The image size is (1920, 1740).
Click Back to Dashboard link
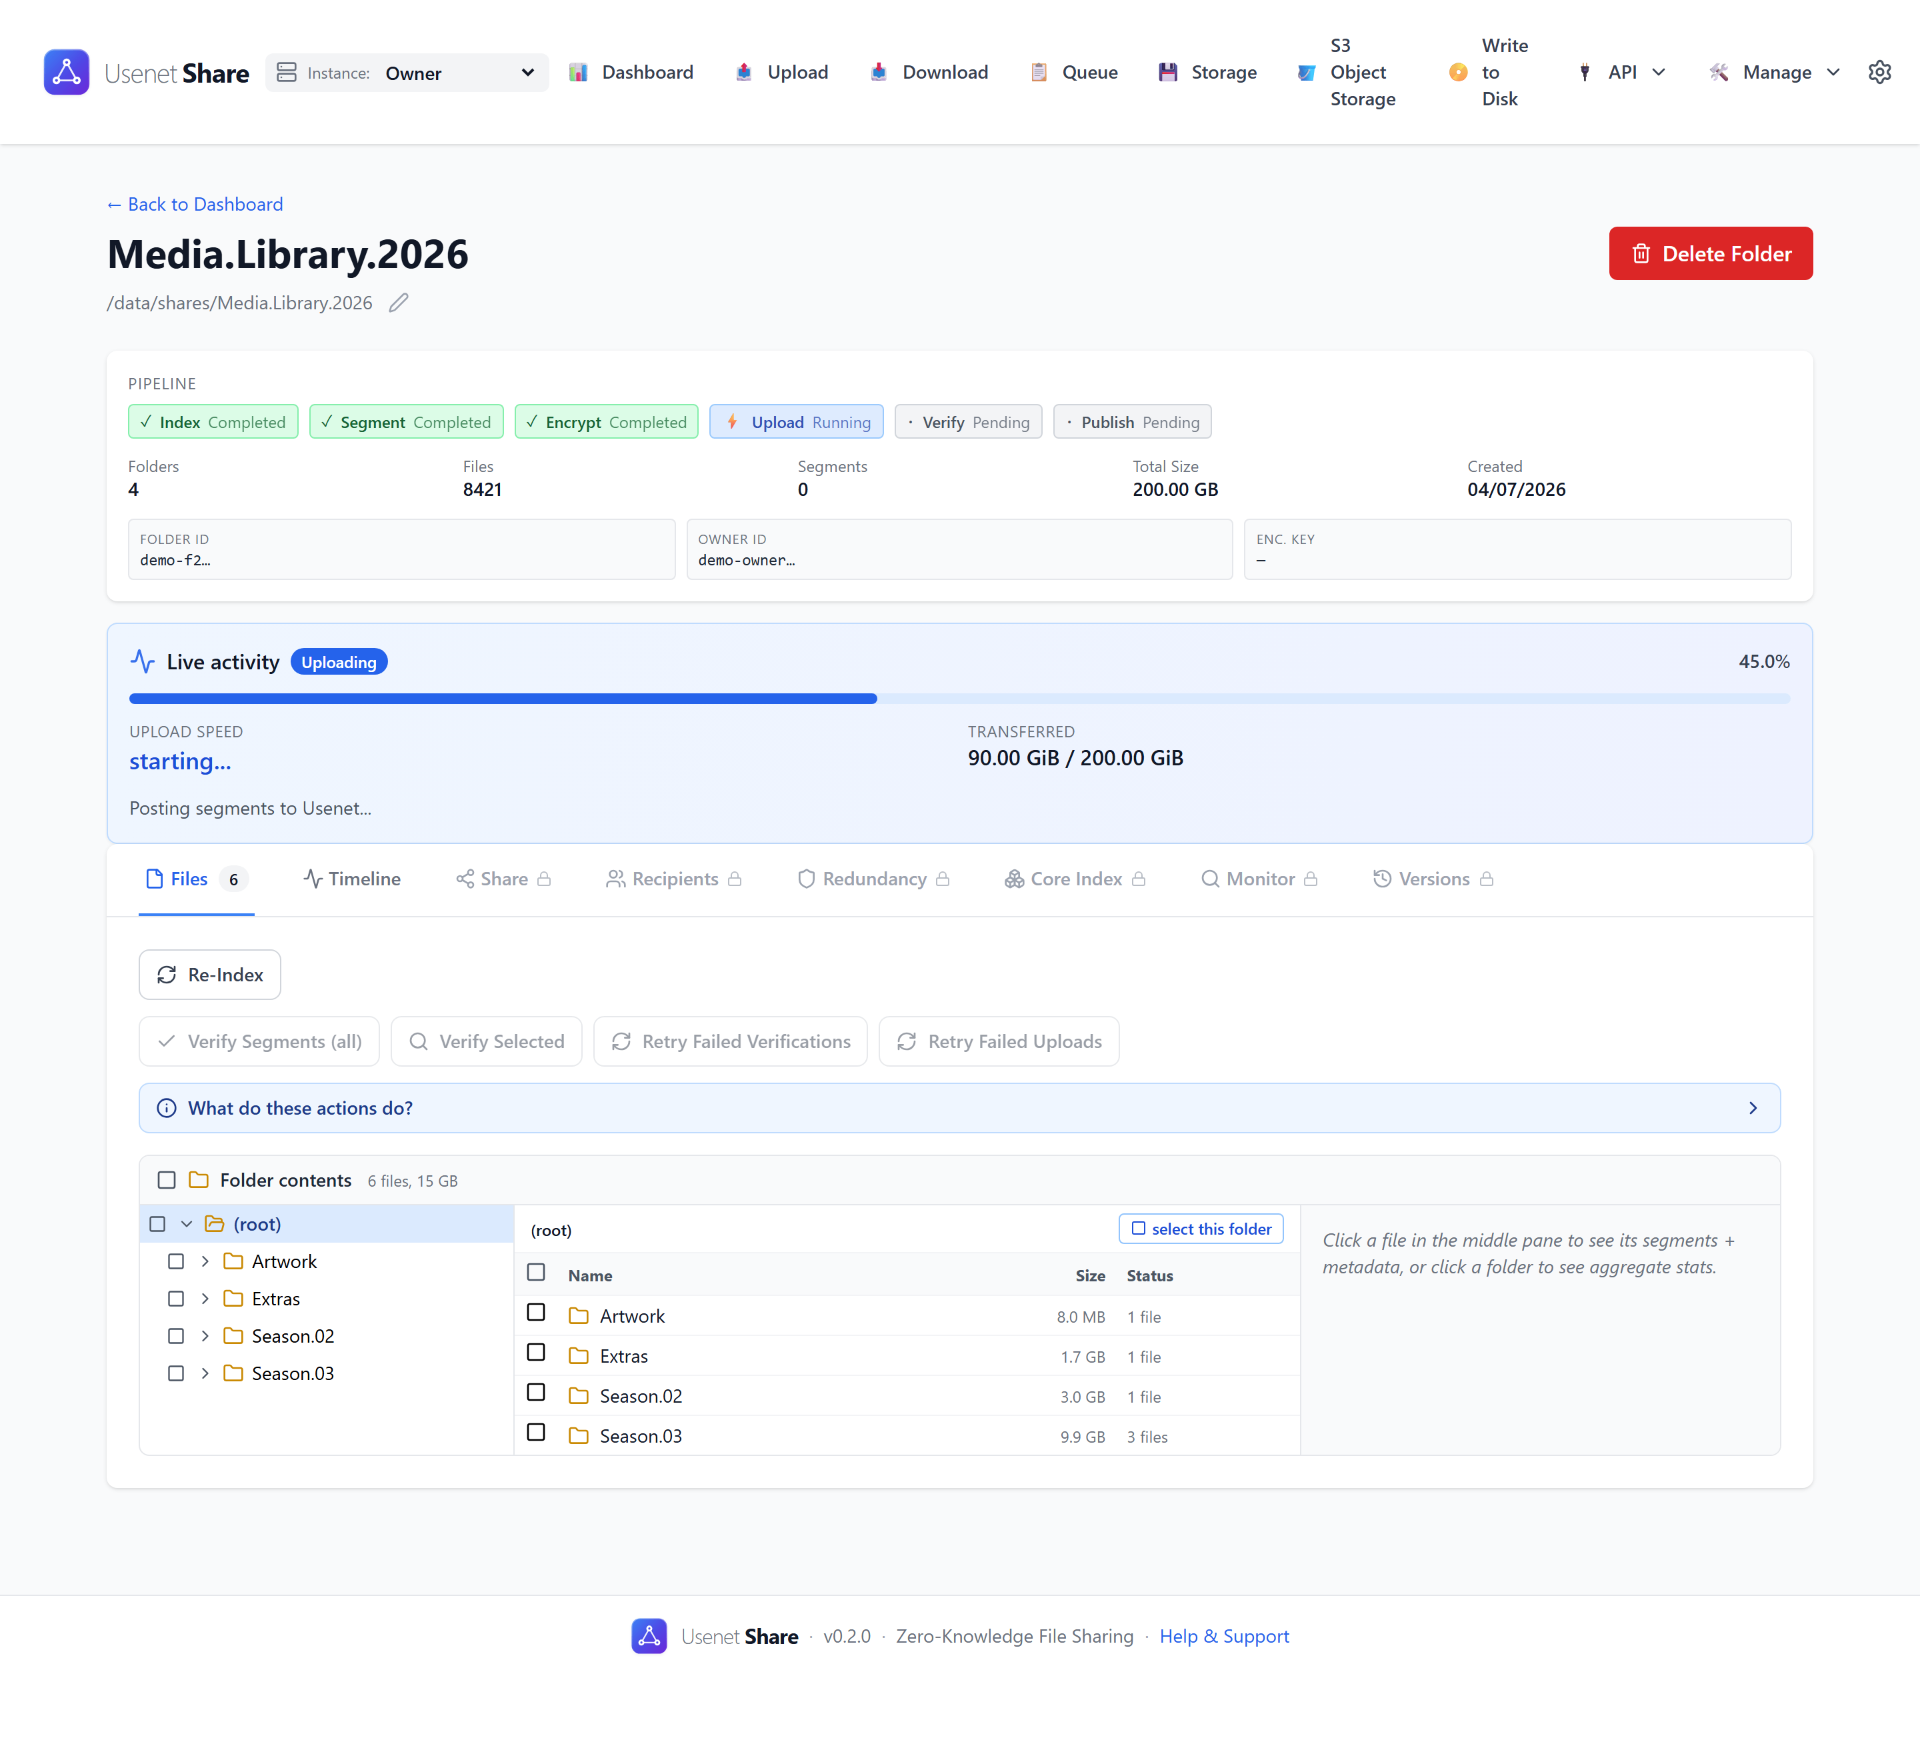tap(195, 204)
